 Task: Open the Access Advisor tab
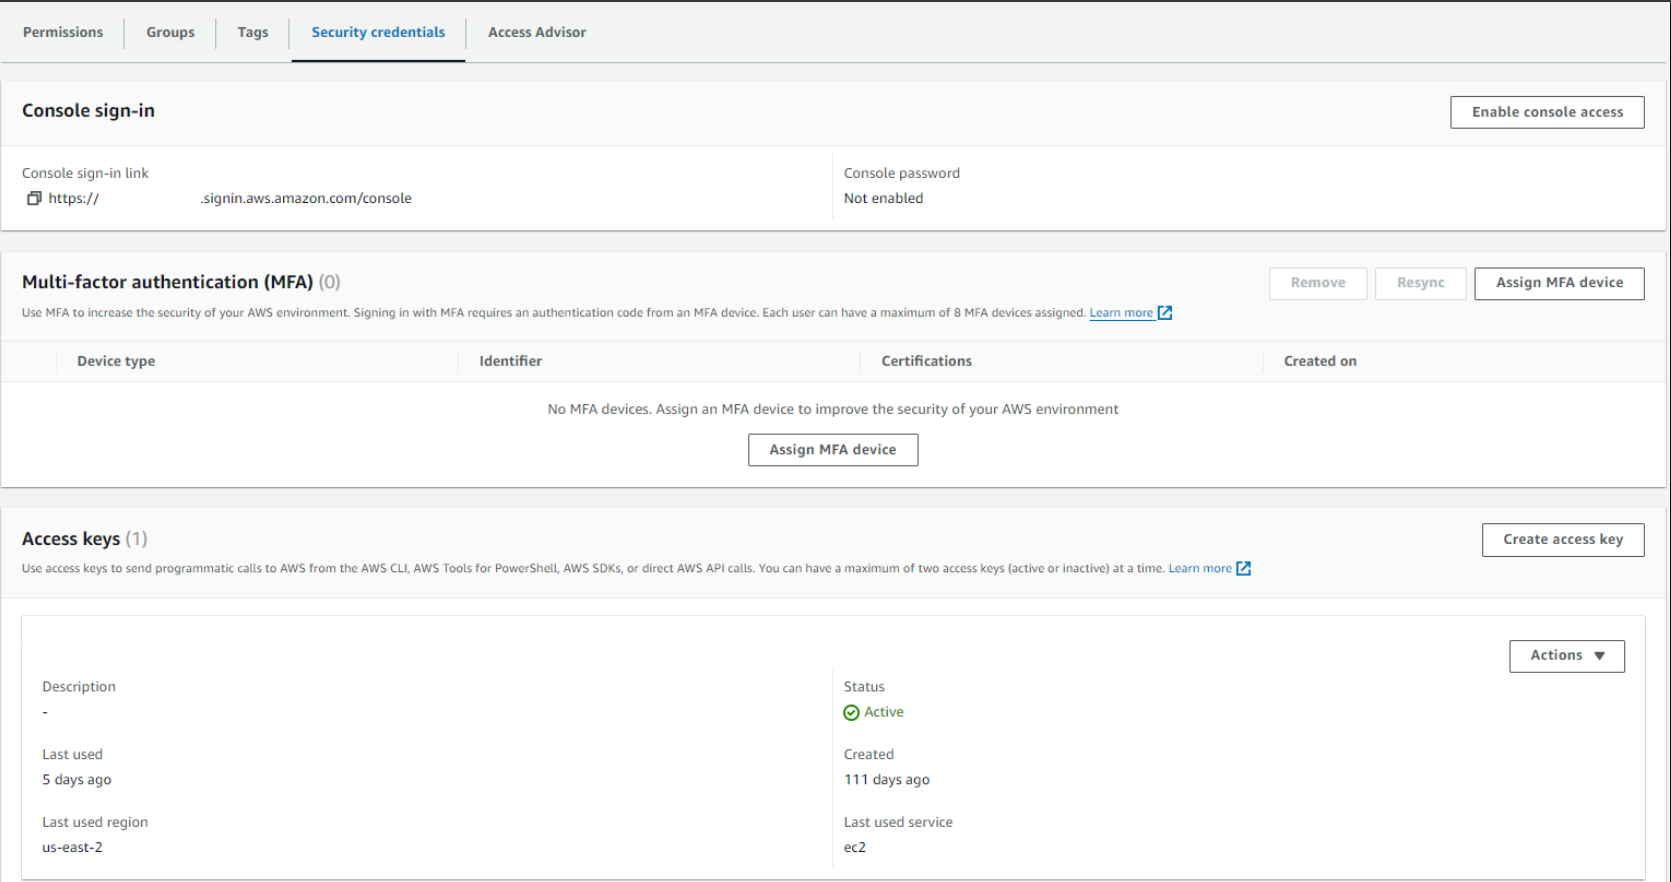tap(537, 32)
